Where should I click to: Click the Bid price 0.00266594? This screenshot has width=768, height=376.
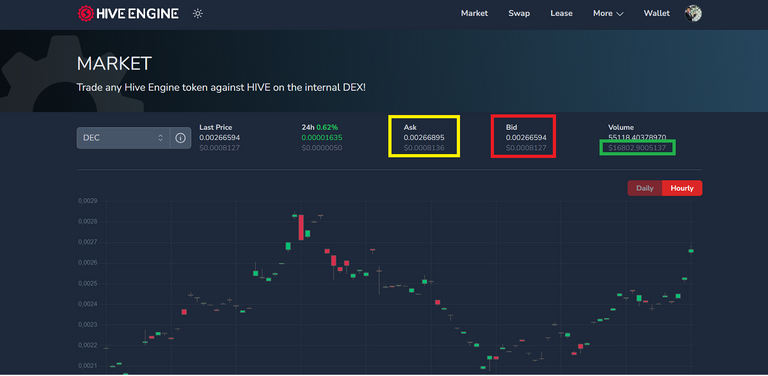(x=526, y=138)
